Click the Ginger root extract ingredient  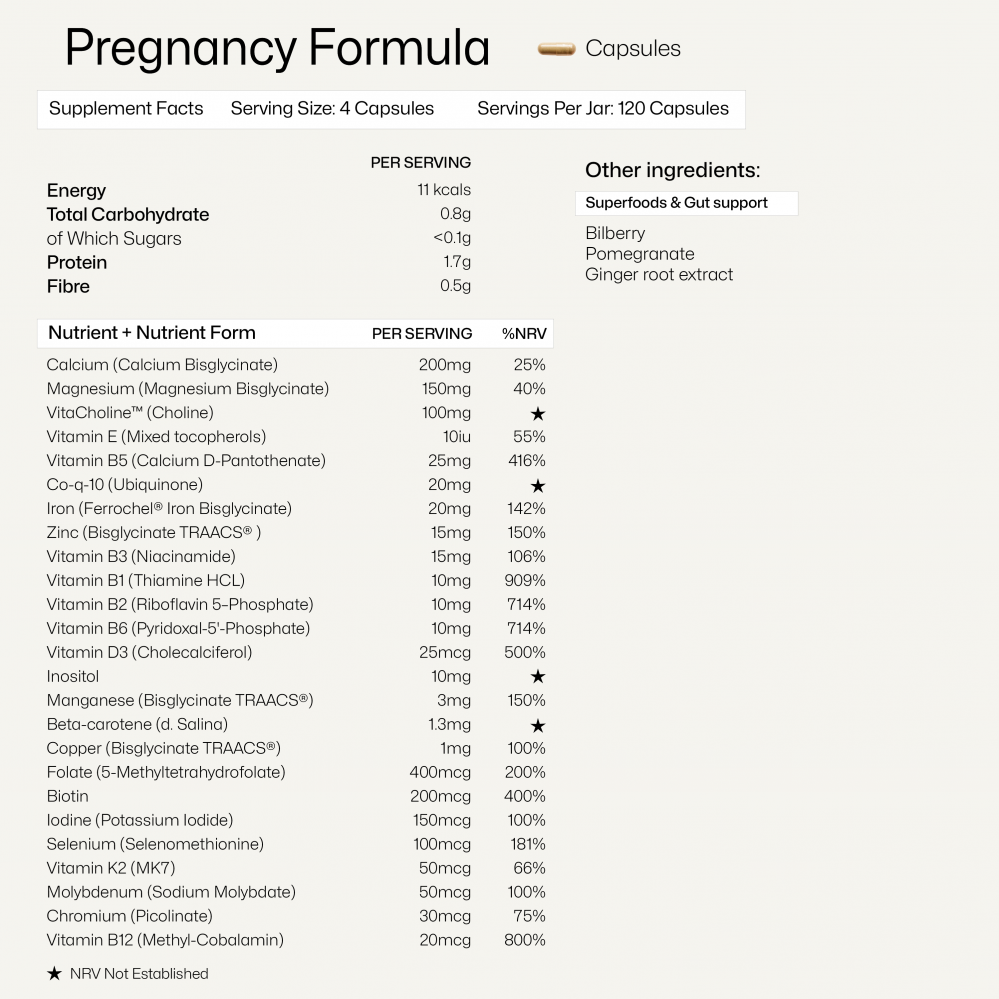coord(659,275)
